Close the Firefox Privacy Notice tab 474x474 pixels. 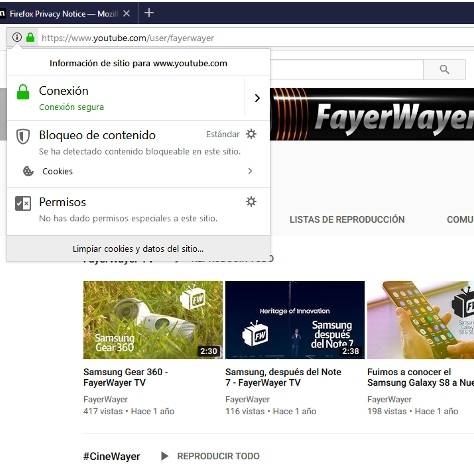(126, 13)
